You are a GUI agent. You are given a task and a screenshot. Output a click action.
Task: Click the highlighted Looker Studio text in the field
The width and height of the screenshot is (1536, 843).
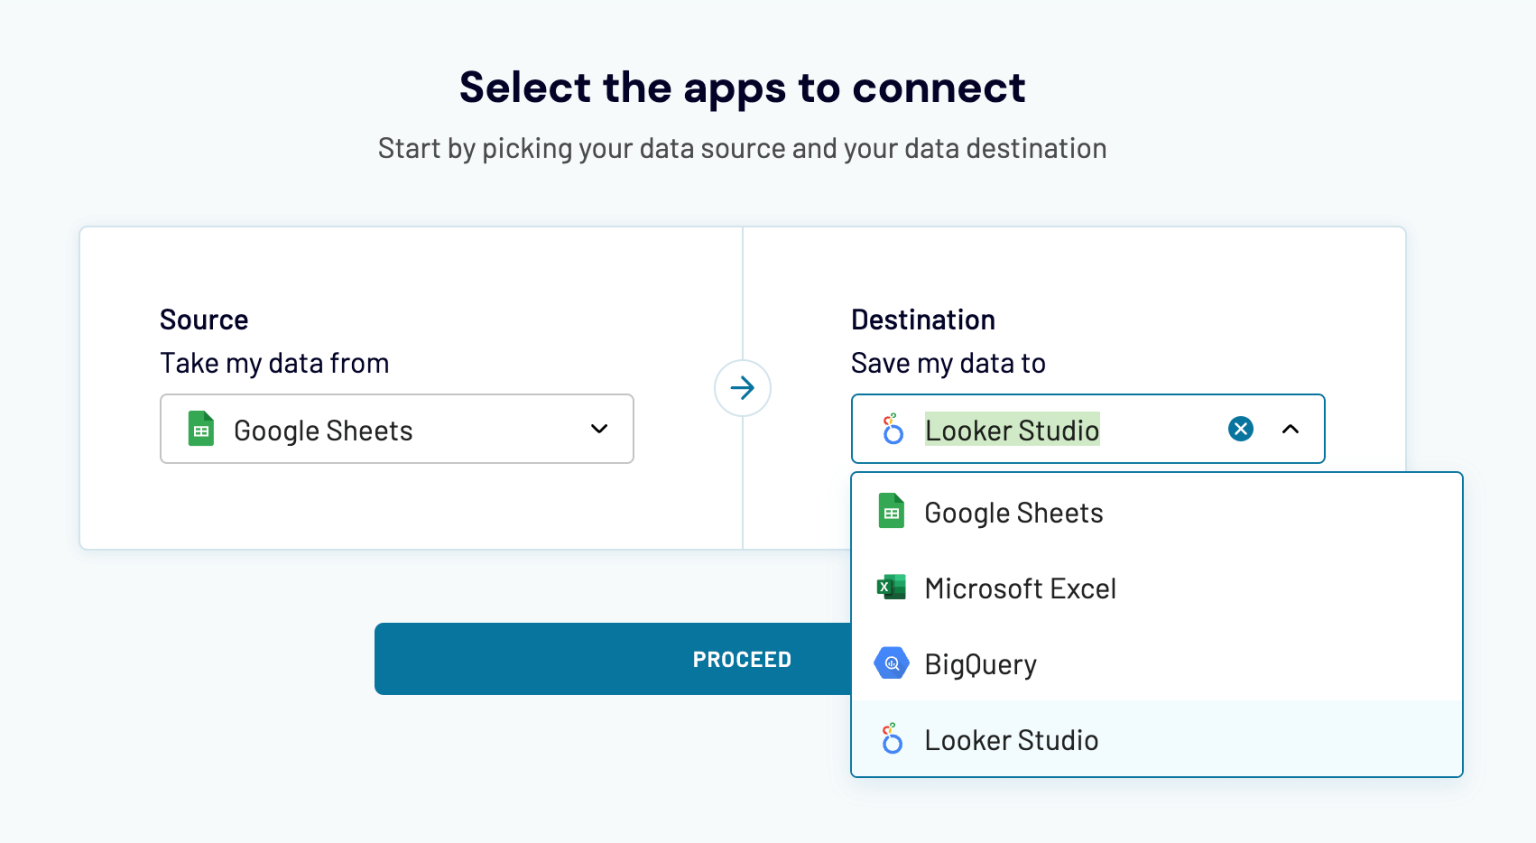[x=1012, y=429]
